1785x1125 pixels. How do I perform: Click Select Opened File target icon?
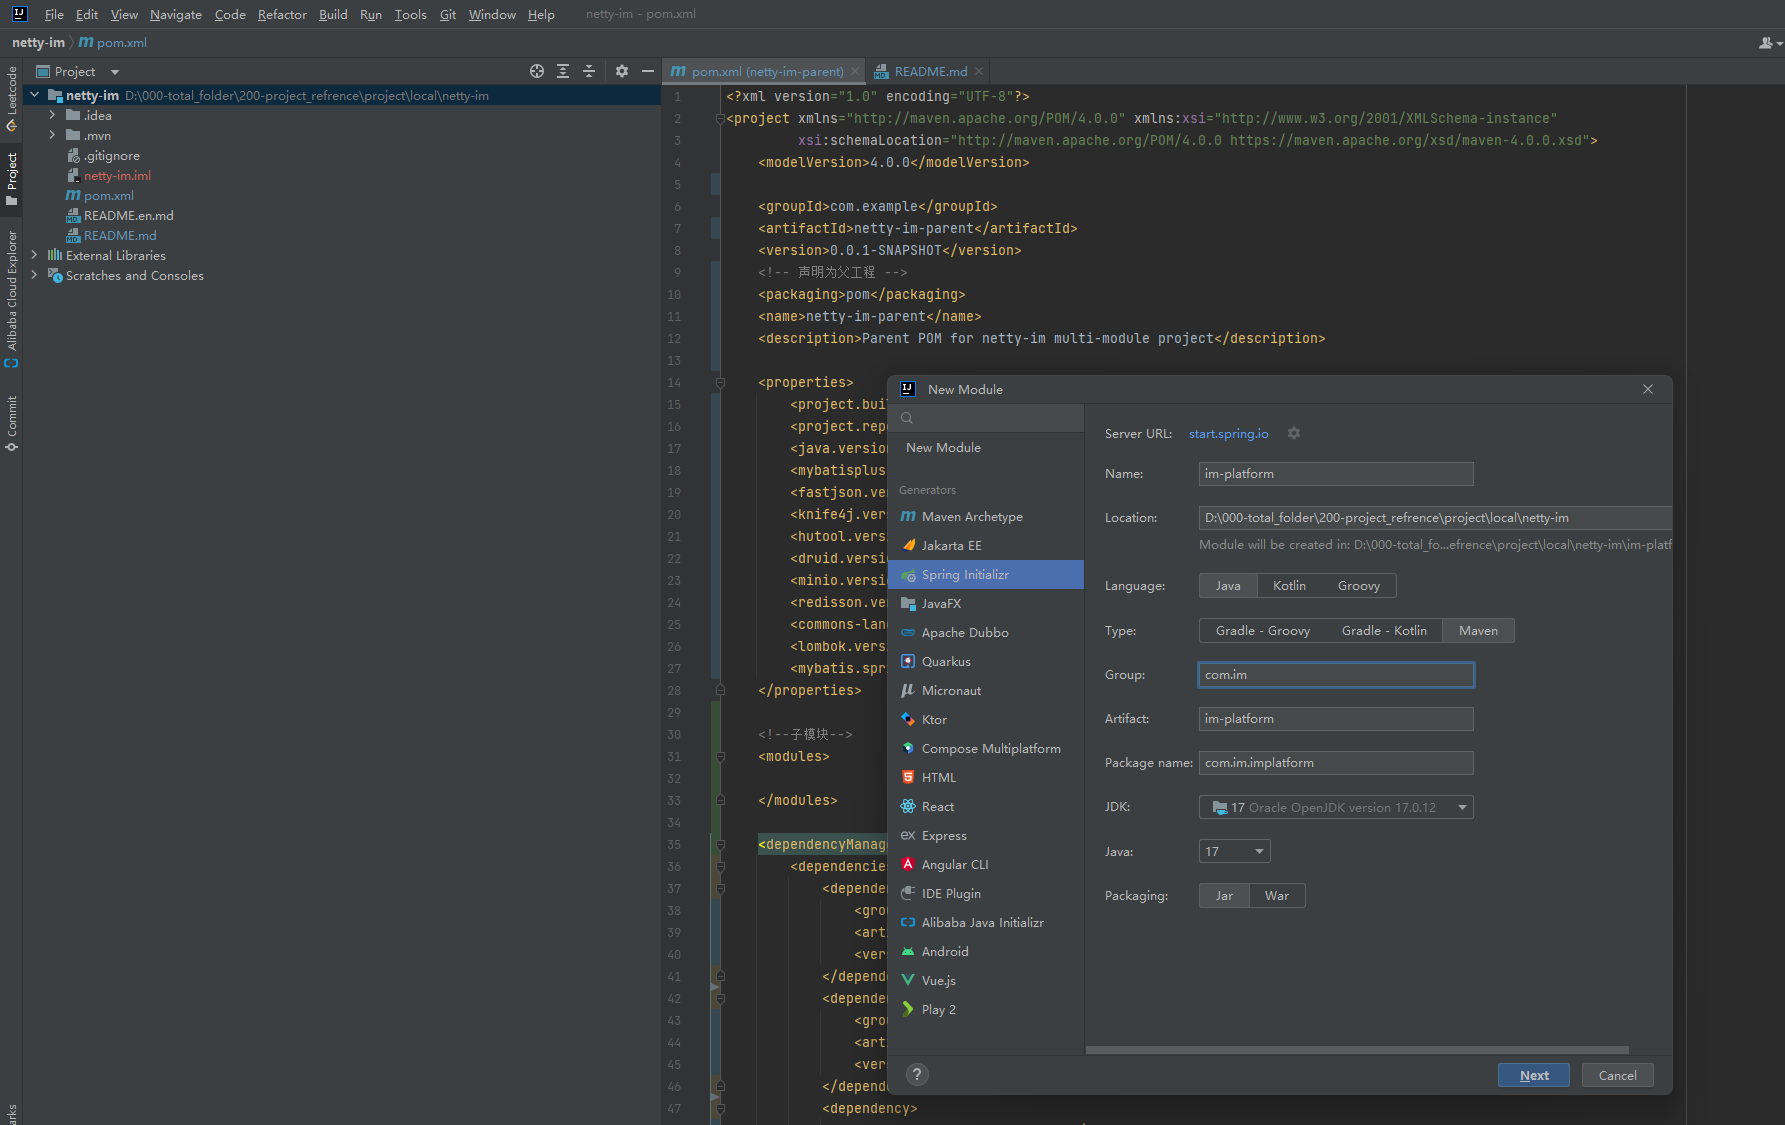(537, 71)
